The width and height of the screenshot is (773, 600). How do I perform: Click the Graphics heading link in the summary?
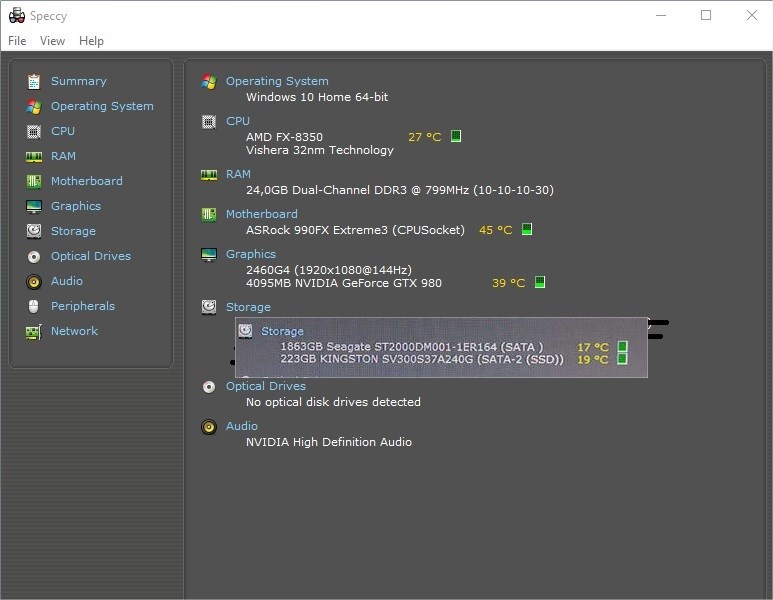tap(251, 254)
